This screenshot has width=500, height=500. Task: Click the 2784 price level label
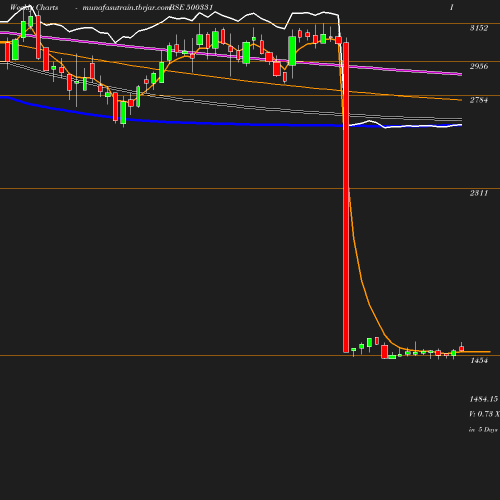tap(479, 100)
